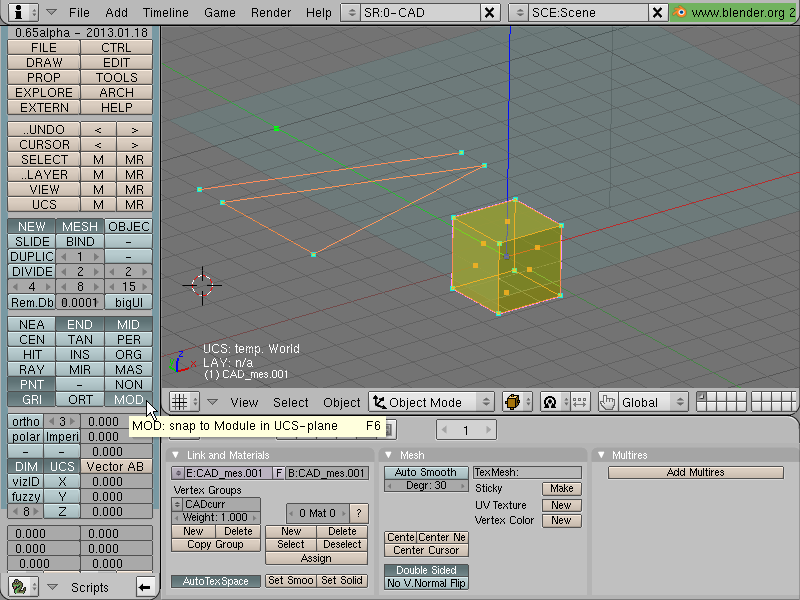Open the Object Mode dropdown
This screenshot has height=600, width=800.
pyautogui.click(x=432, y=402)
